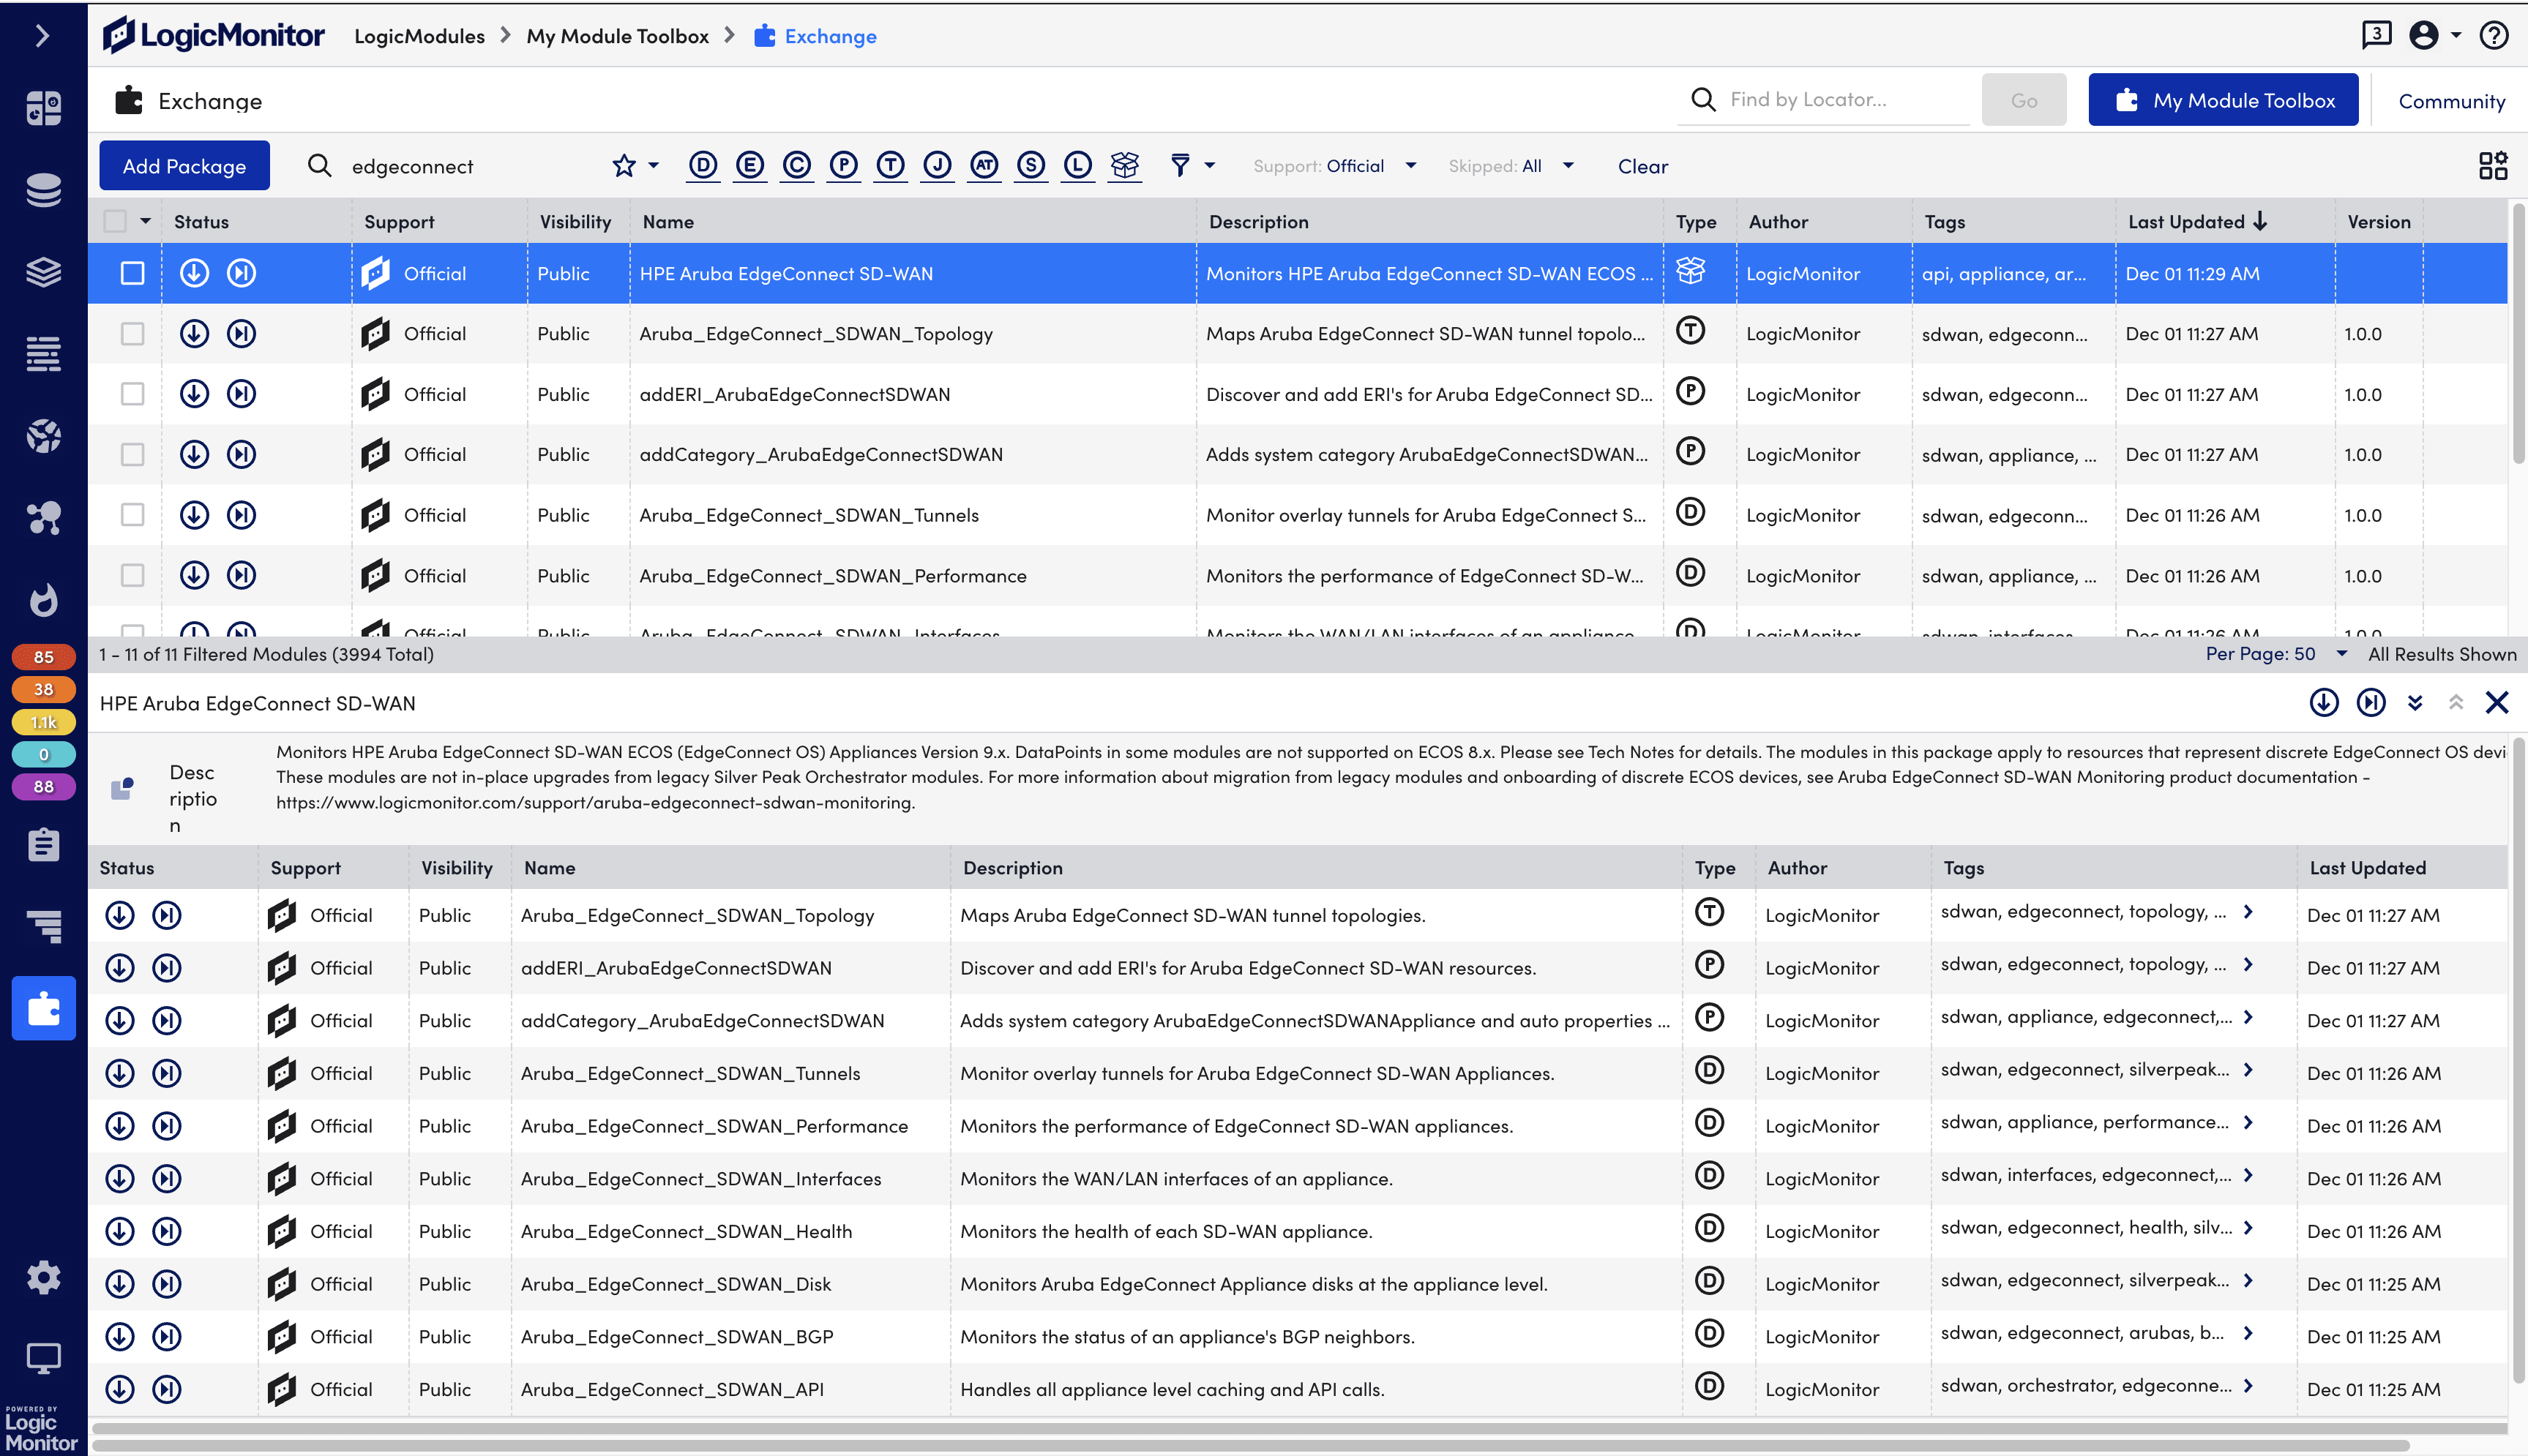Check the top addCategory_ArubaEdgeConnectSDWAN row checkbox

click(132, 455)
